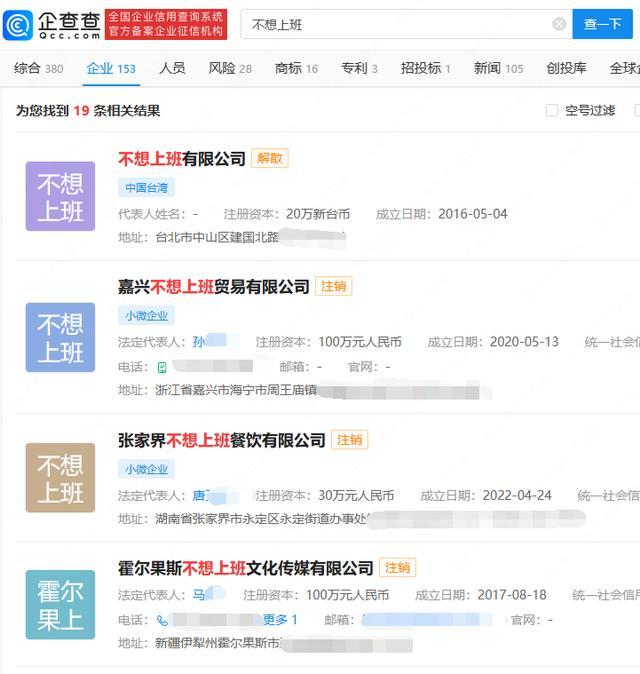Click the 注销 tag on 霍尔果斯 company
The height and width of the screenshot is (674, 640).
point(397,567)
